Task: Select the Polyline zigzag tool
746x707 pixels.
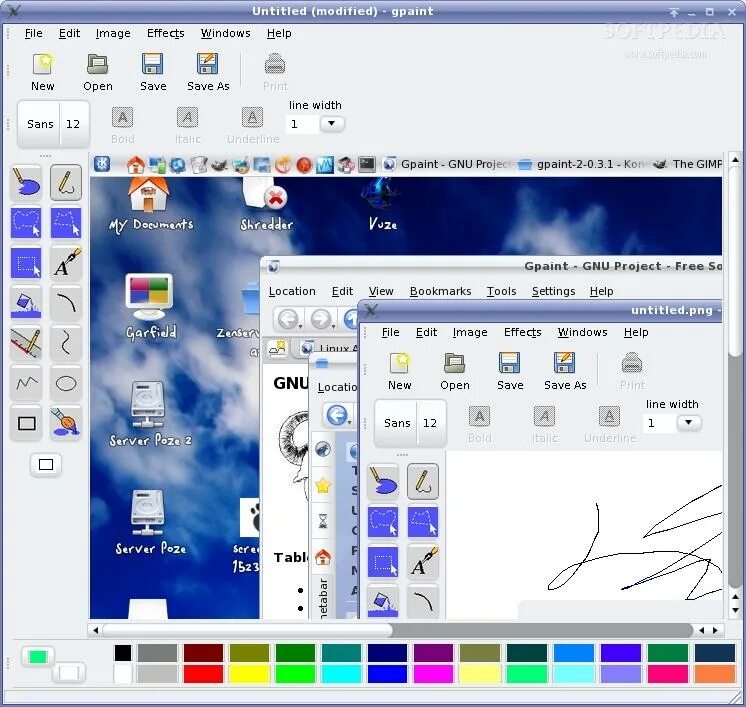Action: coord(26,383)
